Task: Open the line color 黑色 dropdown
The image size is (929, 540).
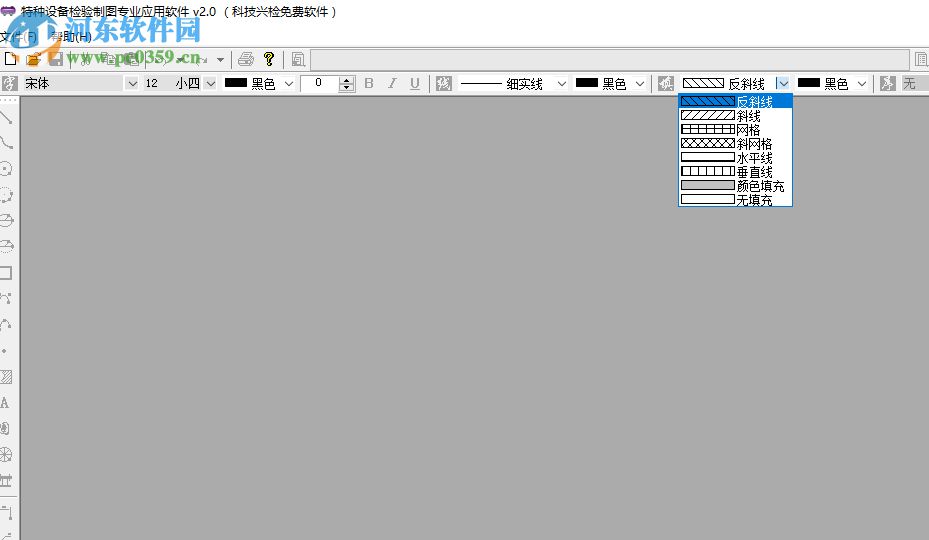Action: click(x=639, y=84)
